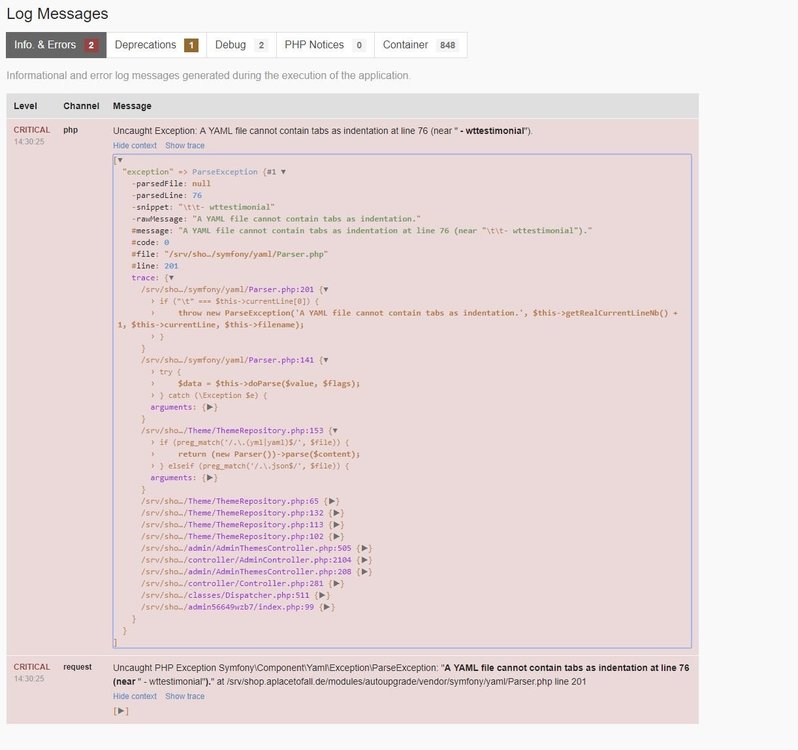This screenshot has width=798, height=750.
Task: Click the rawMessage string value
Action: click(x=306, y=219)
